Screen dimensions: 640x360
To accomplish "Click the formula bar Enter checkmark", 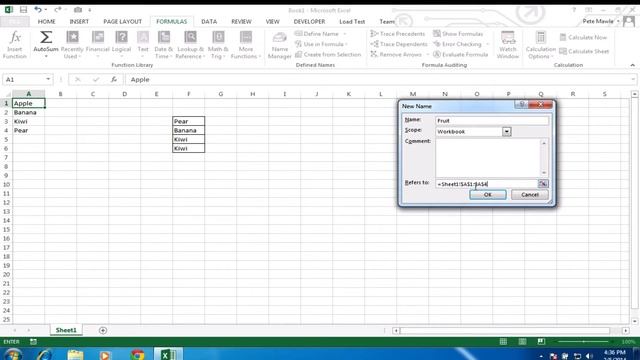I will tap(96, 79).
